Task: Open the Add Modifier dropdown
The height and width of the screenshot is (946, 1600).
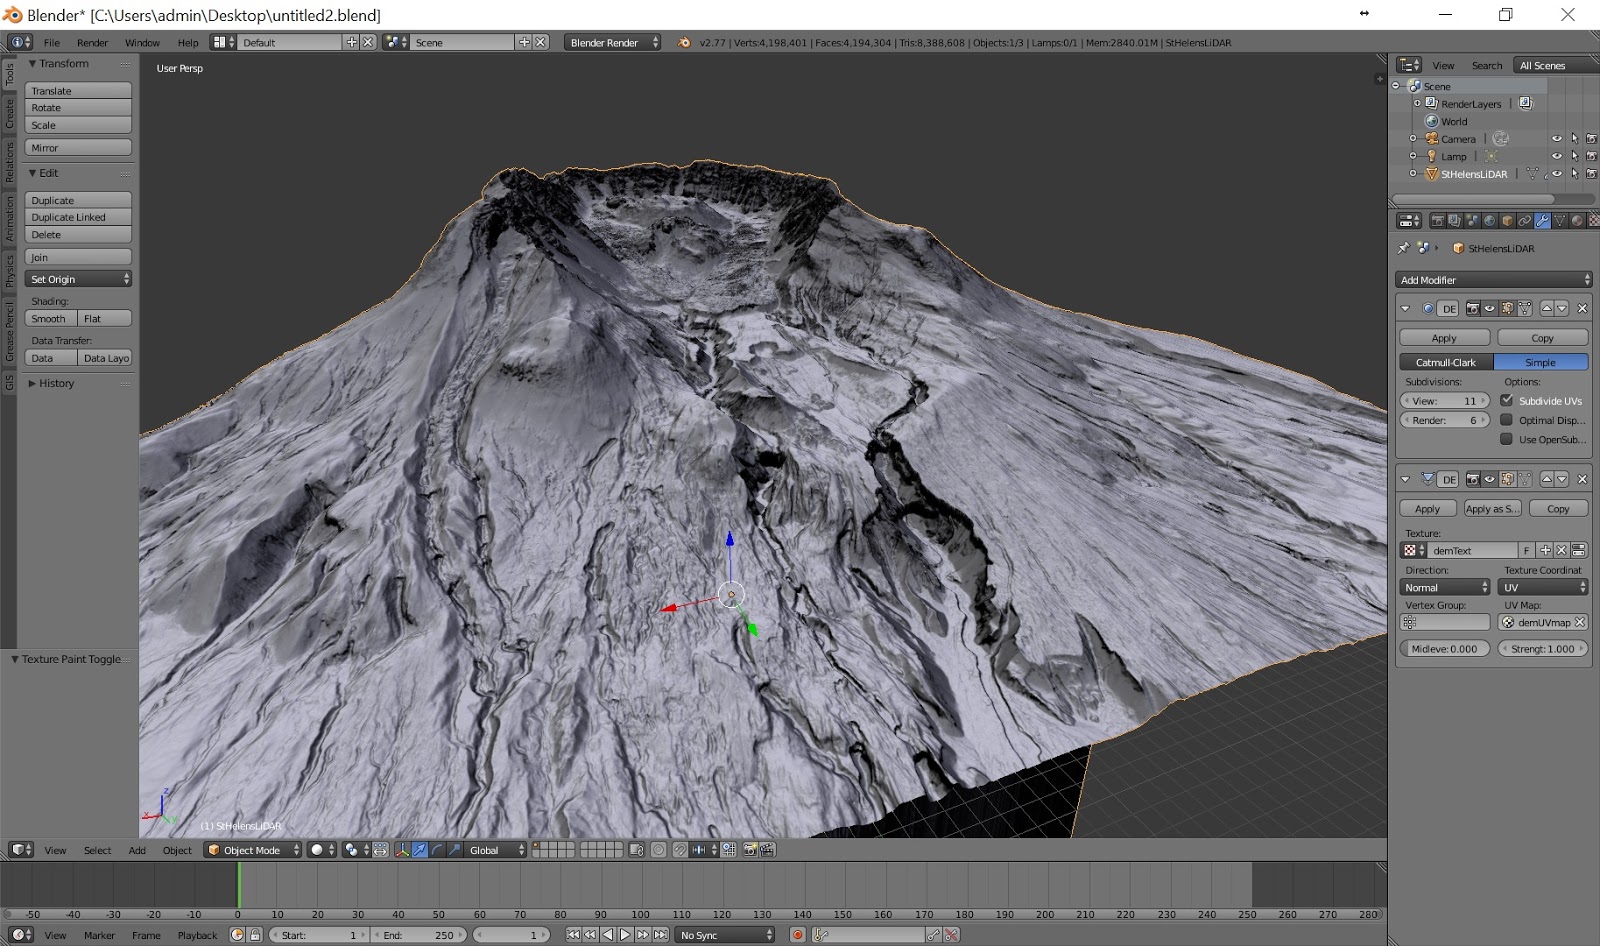Action: click(1493, 280)
